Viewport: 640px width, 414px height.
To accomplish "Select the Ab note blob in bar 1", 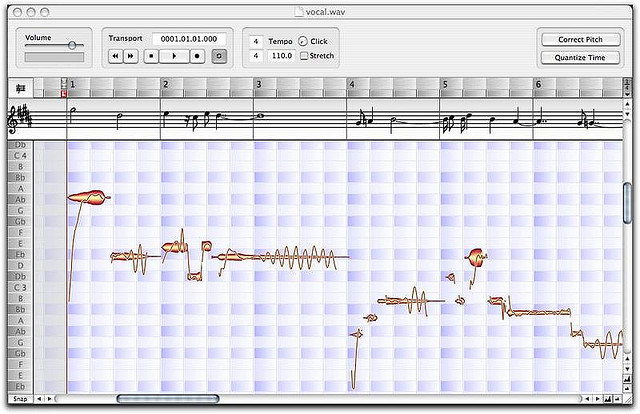I will (x=88, y=197).
